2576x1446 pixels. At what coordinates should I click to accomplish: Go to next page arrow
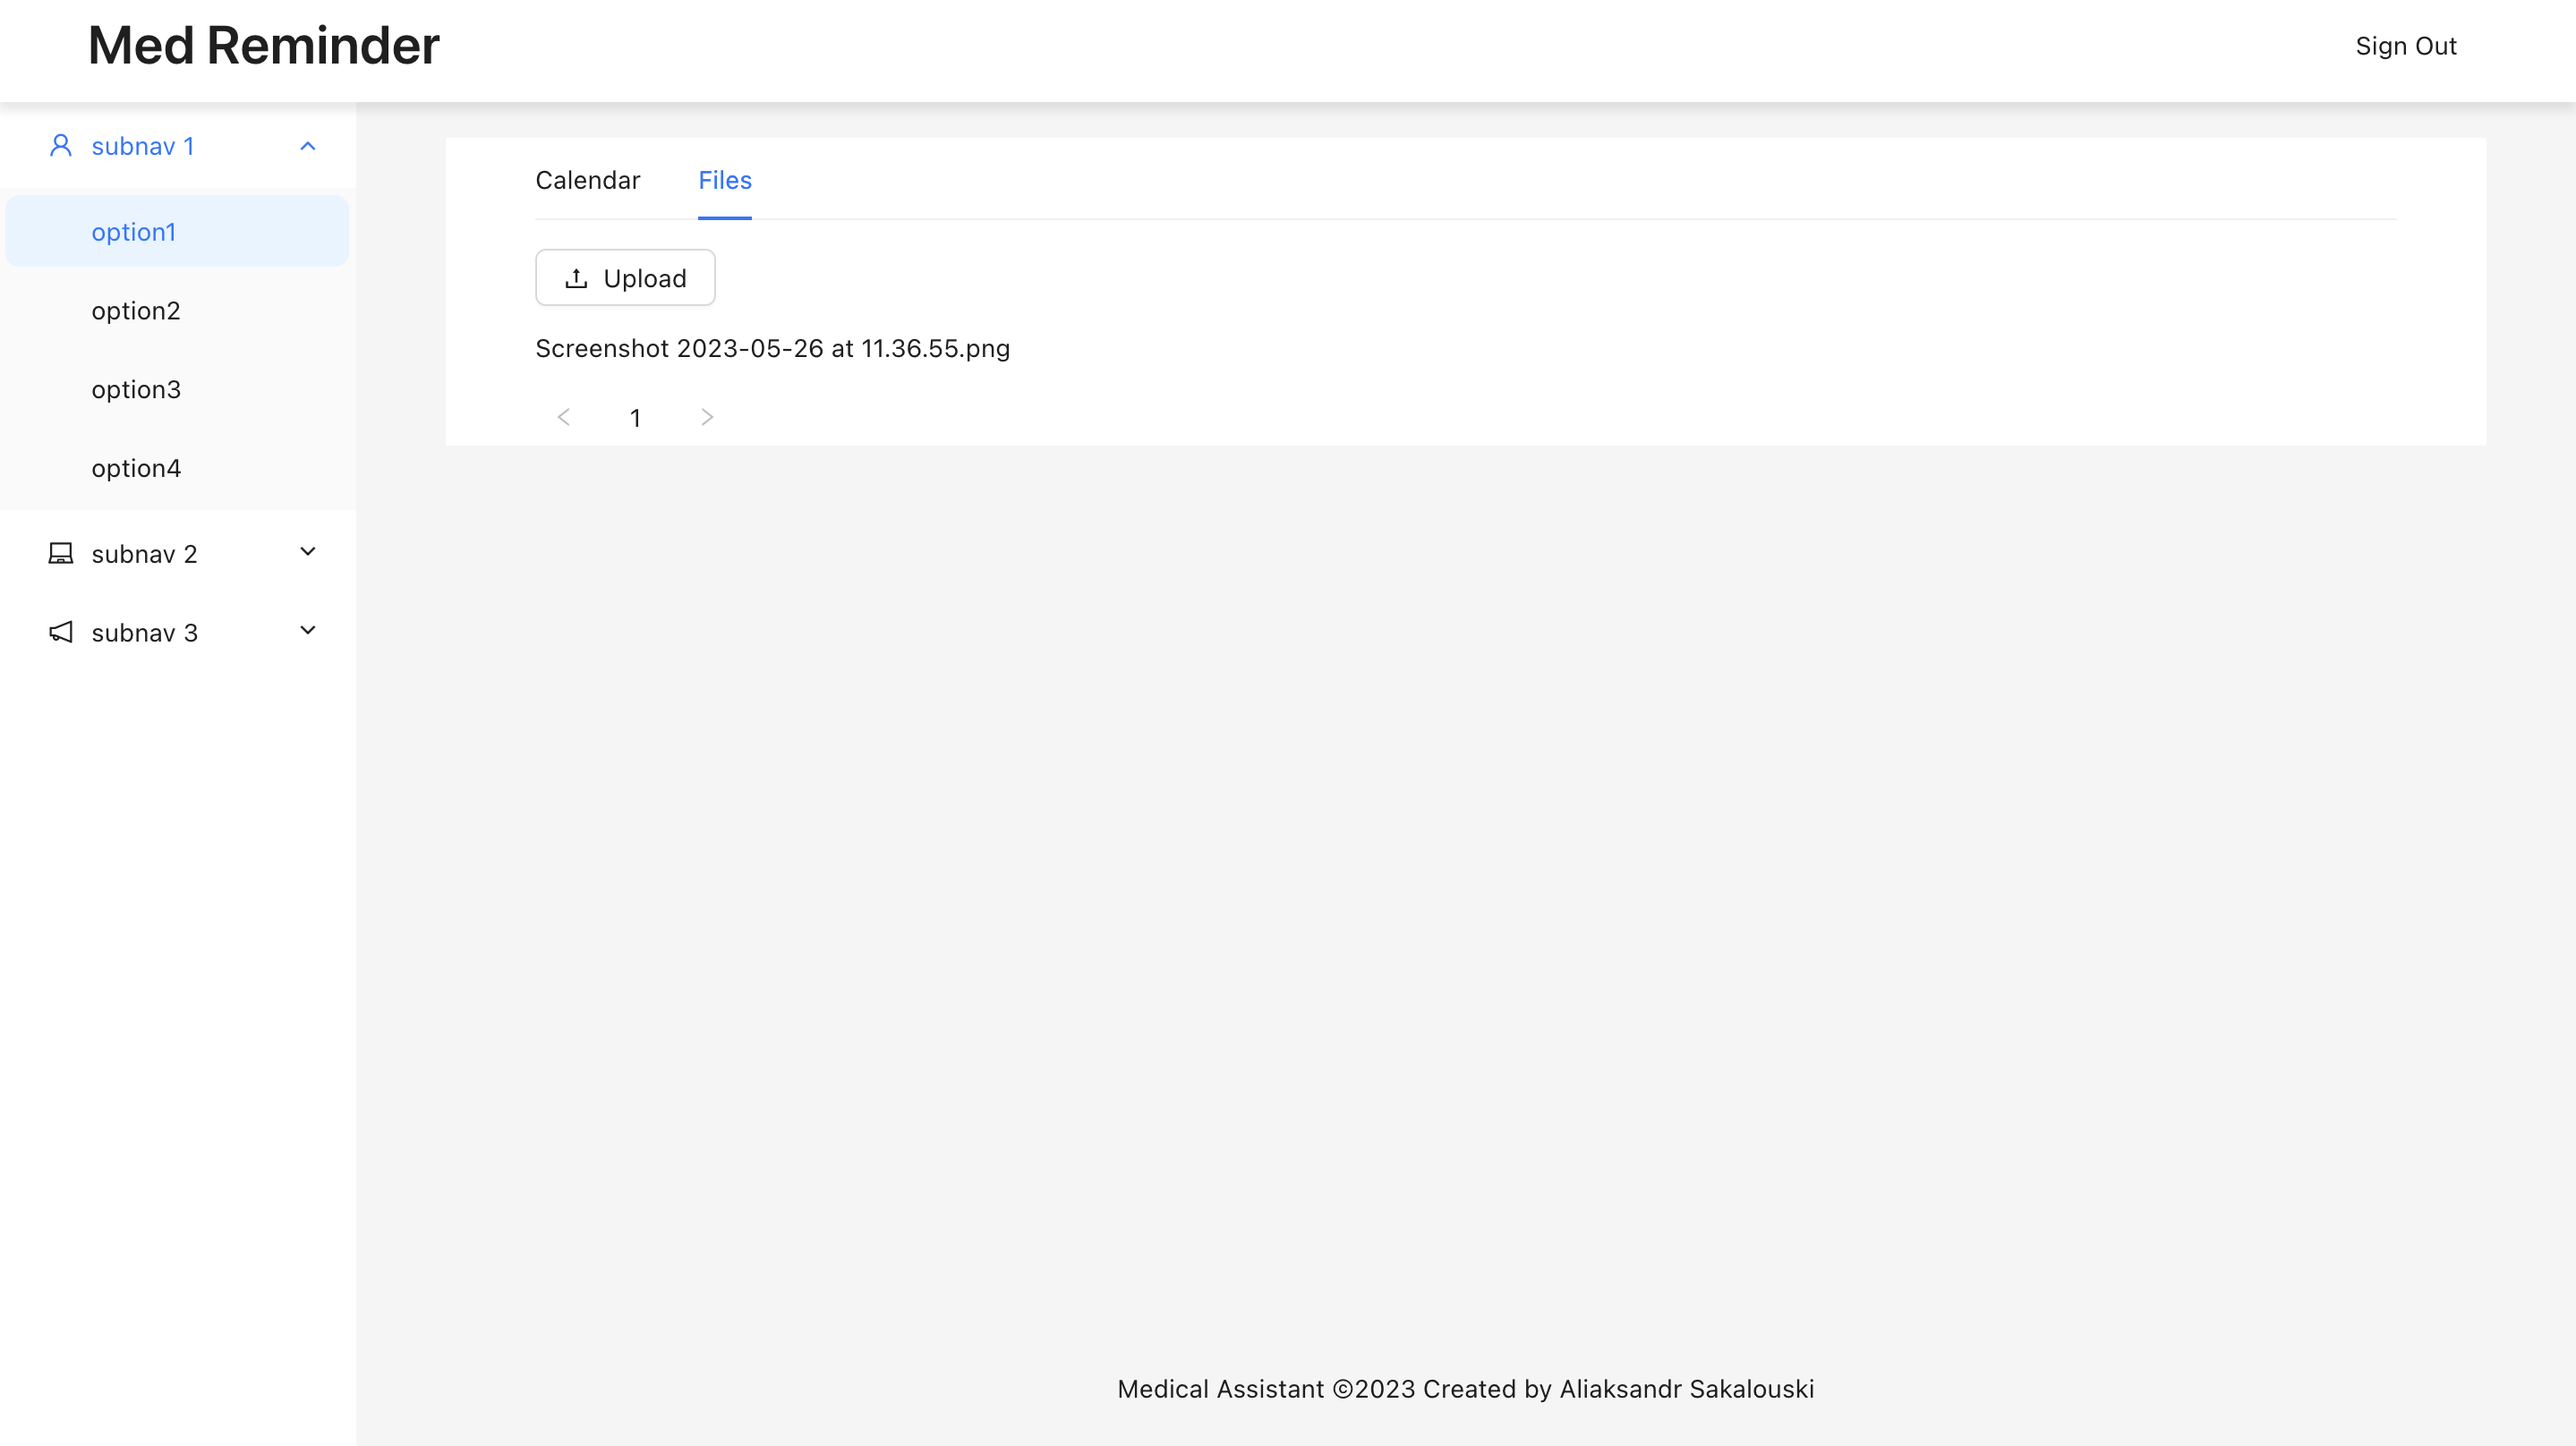point(707,417)
